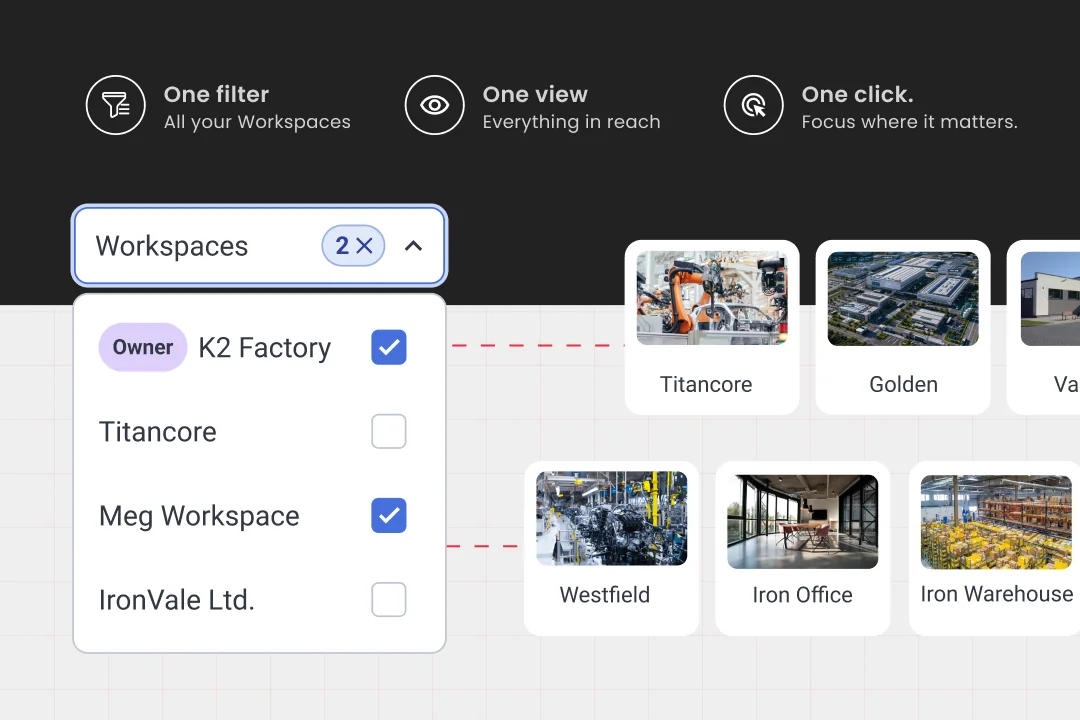Screen dimensions: 1080x720
Task: Open the Westfield factory thumbnail
Action: tap(612, 518)
